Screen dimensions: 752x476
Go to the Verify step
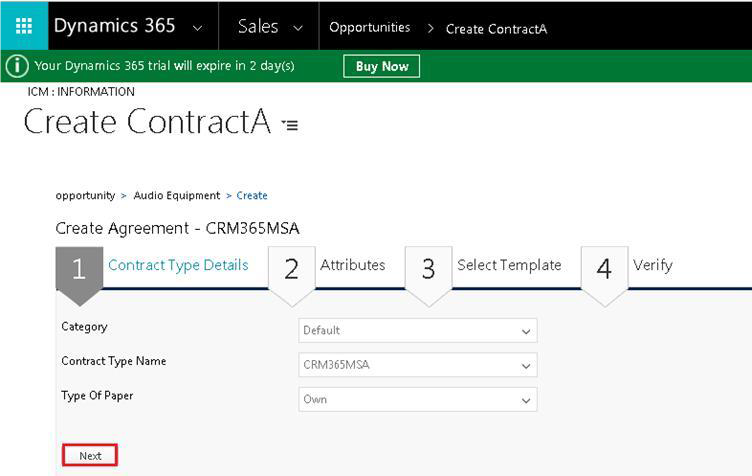click(x=652, y=265)
